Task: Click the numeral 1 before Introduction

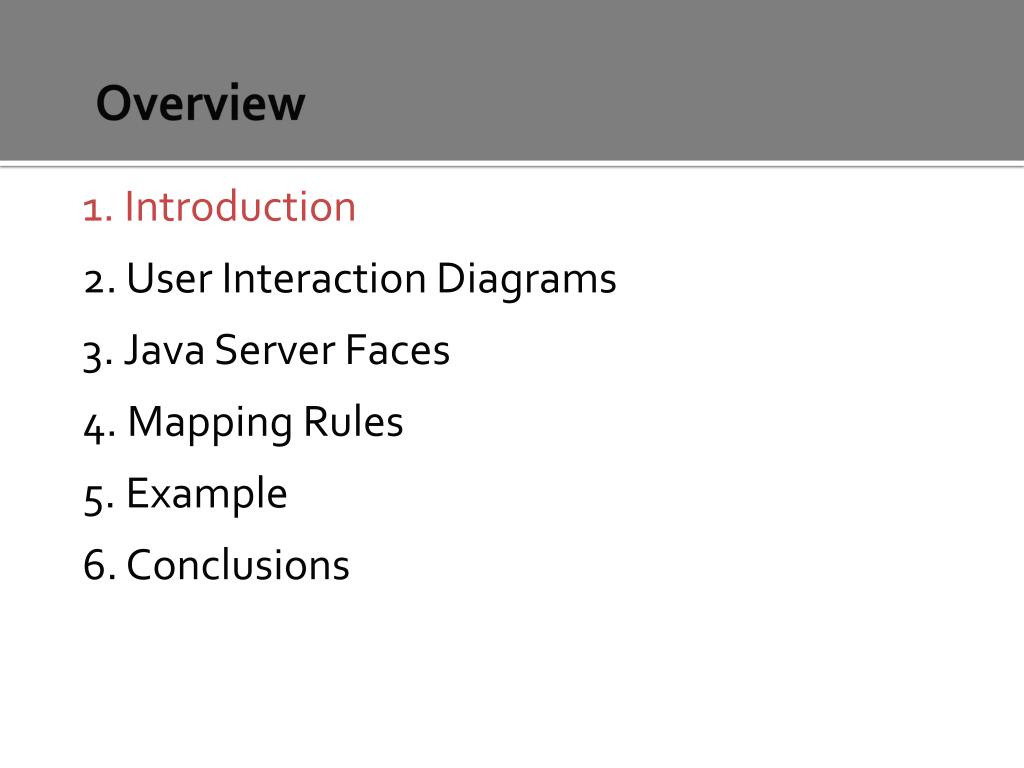Action: pyautogui.click(x=95, y=210)
